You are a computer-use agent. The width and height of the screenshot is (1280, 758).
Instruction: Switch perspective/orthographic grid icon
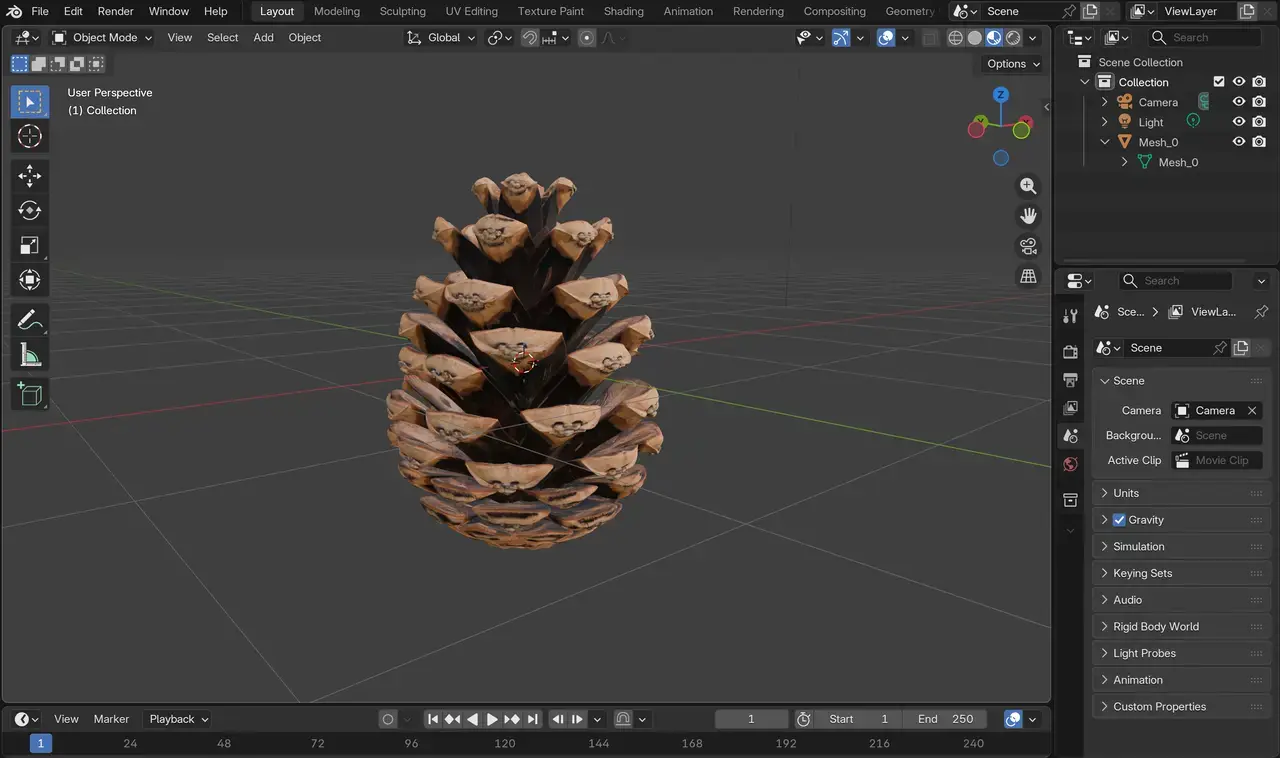click(x=1027, y=277)
